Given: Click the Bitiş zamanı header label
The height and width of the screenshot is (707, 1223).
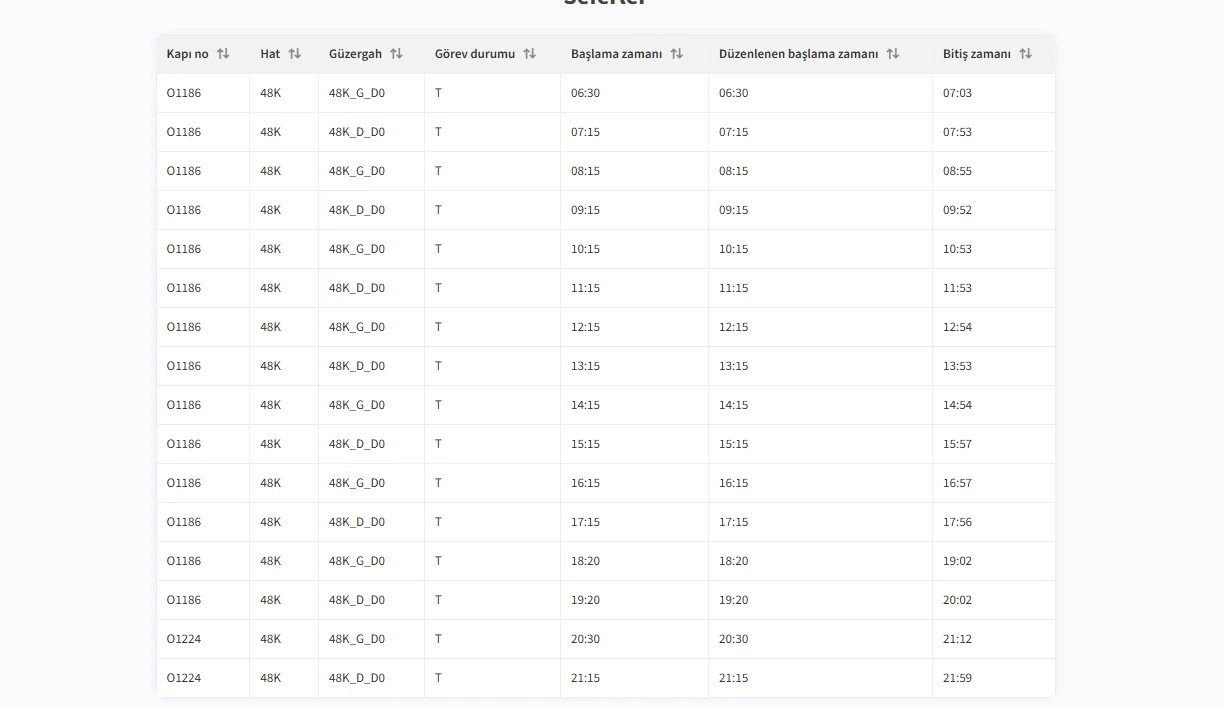Looking at the screenshot, I should (976, 54).
